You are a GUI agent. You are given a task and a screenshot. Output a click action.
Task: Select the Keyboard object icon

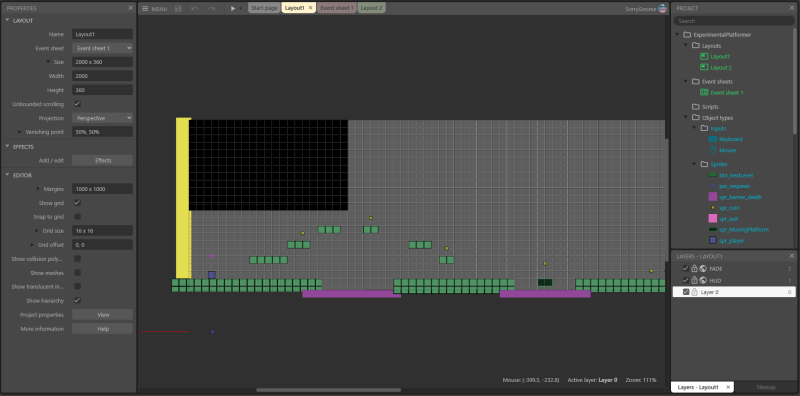pos(713,139)
